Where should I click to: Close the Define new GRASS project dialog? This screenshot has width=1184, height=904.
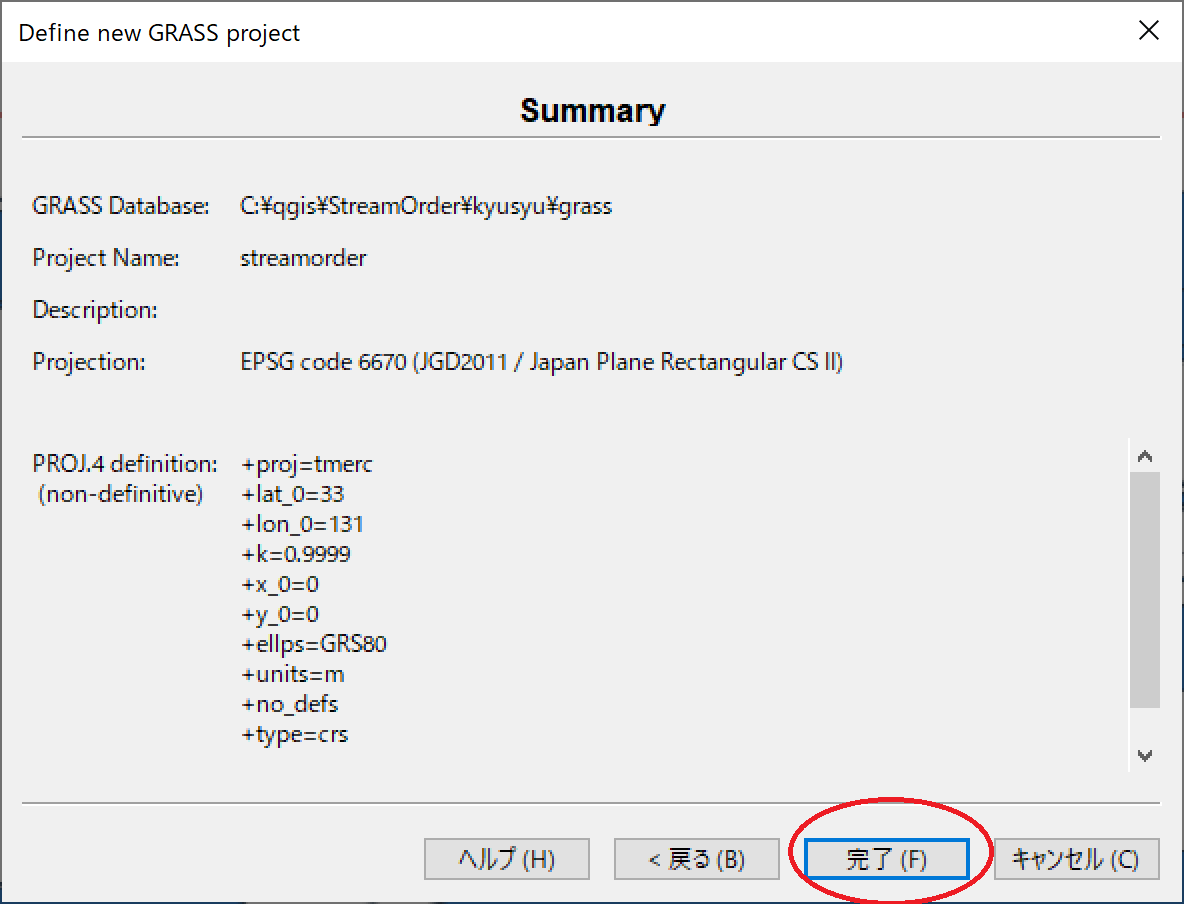tap(1149, 30)
